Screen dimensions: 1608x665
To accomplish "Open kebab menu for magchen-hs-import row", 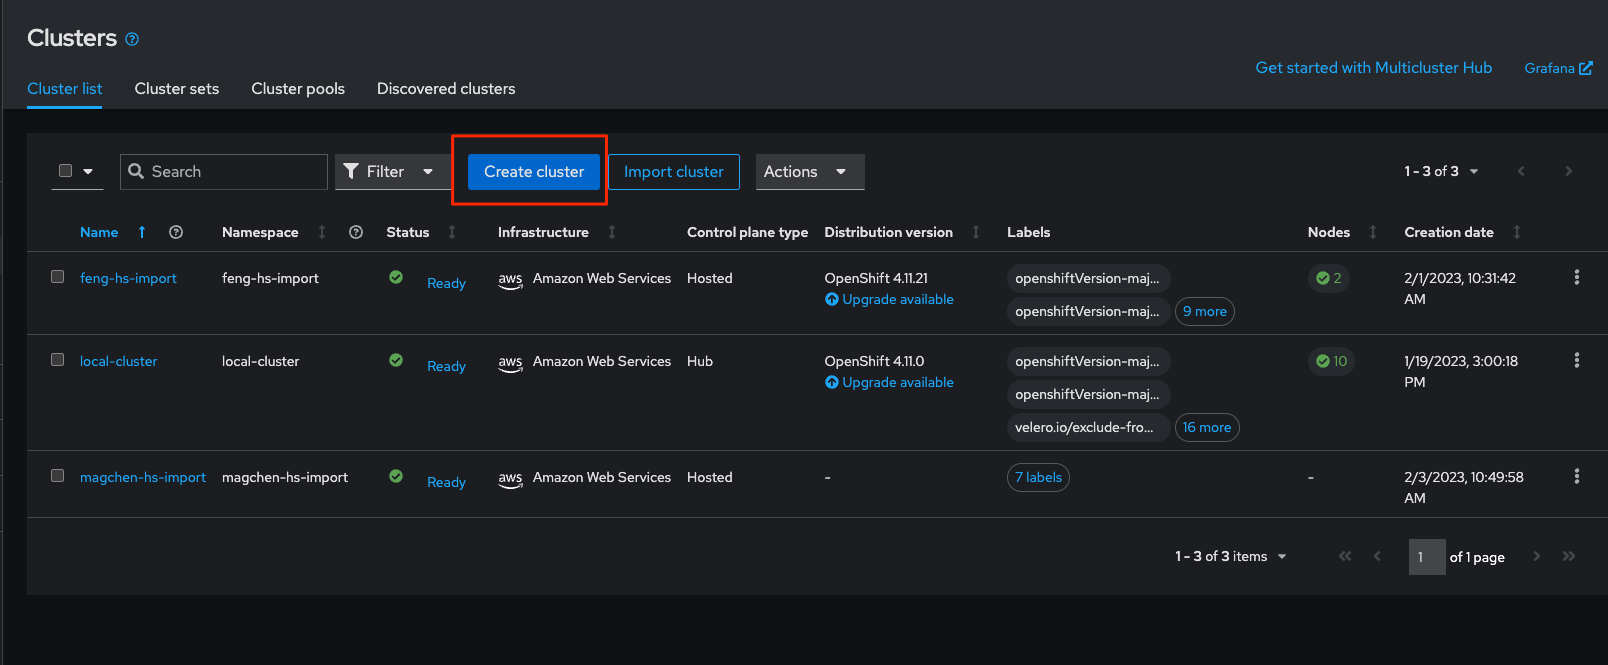I will (1576, 477).
